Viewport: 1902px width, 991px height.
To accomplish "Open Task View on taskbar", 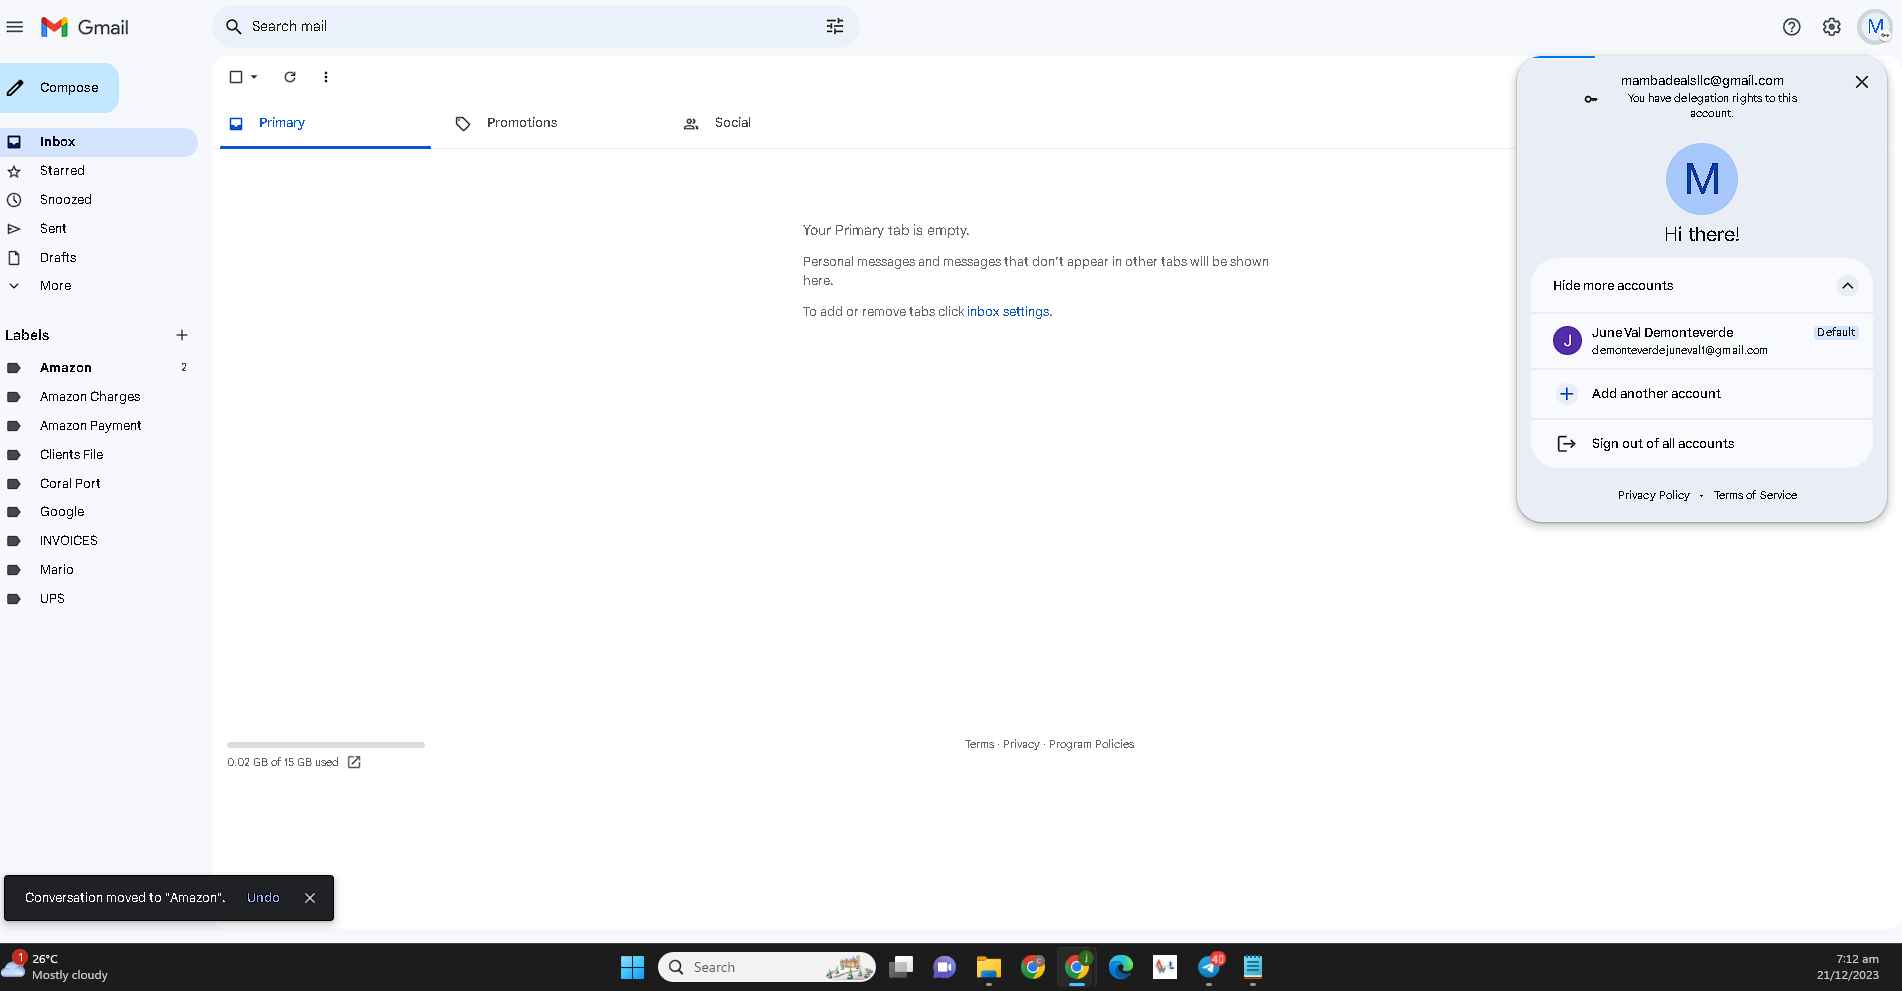I will click(x=901, y=967).
